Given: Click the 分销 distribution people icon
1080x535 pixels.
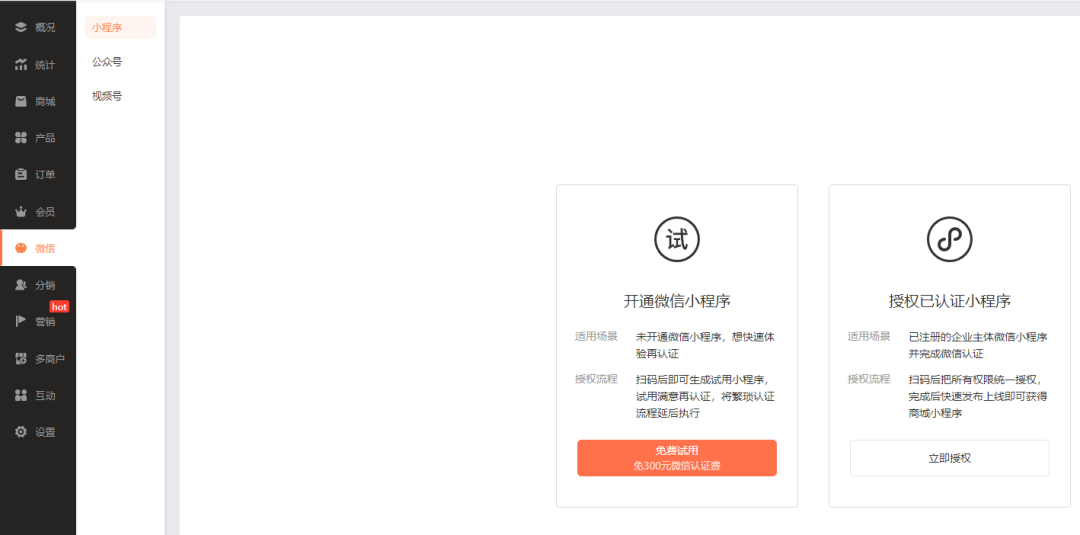Looking at the screenshot, I should pyautogui.click(x=21, y=285).
